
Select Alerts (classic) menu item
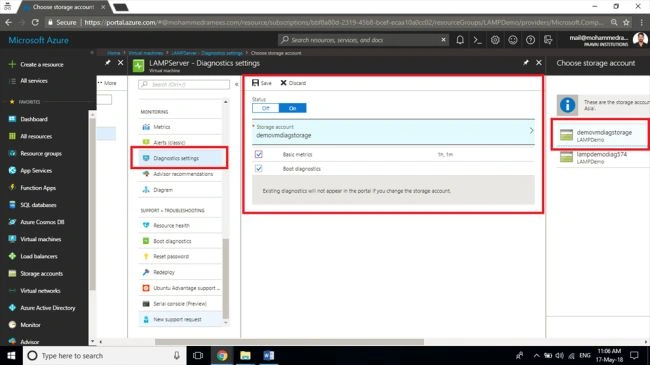tap(180, 142)
